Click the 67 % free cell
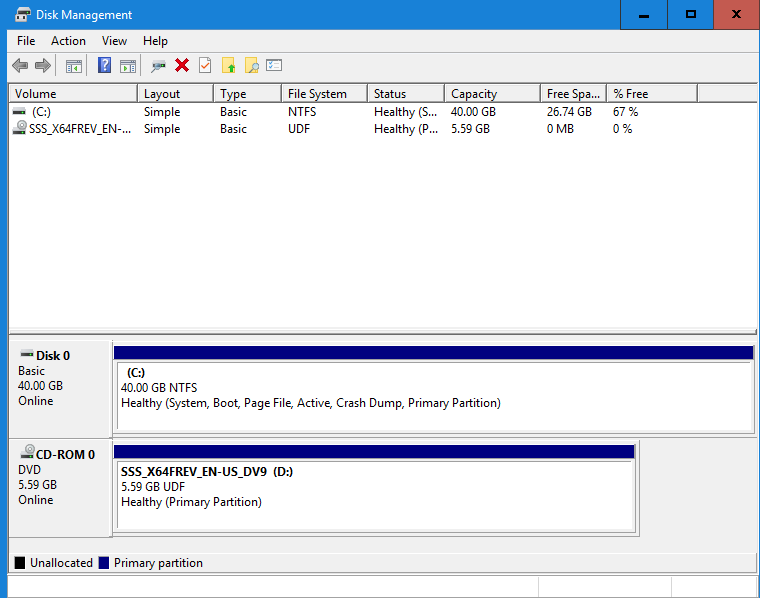This screenshot has width=760, height=598. click(625, 112)
